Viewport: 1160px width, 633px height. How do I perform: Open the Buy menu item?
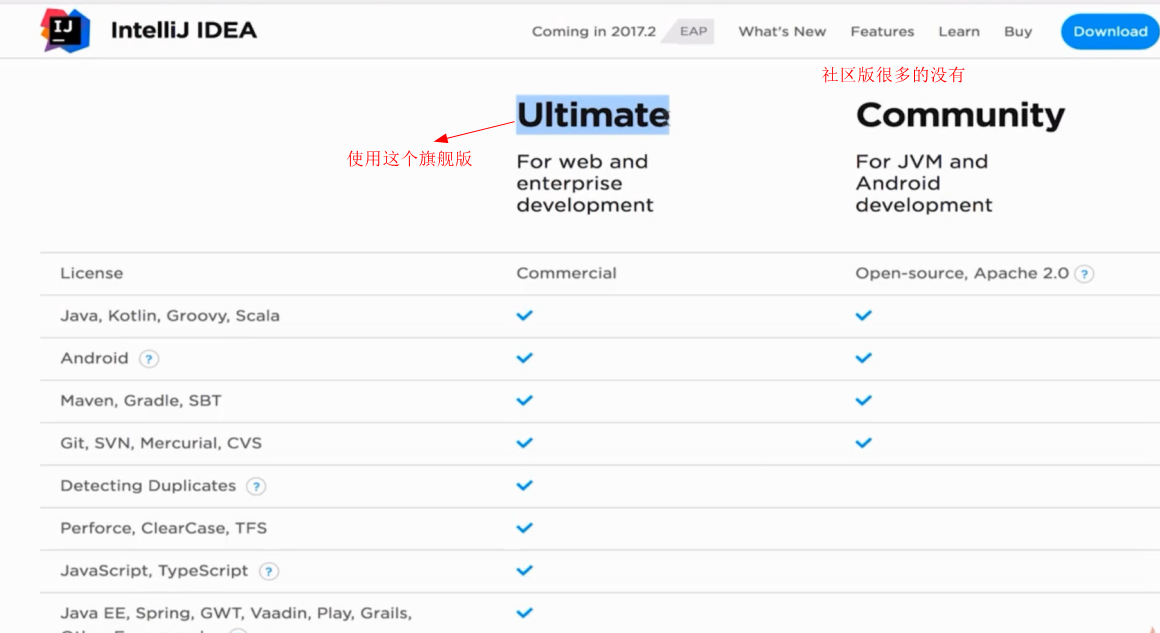coord(1018,32)
